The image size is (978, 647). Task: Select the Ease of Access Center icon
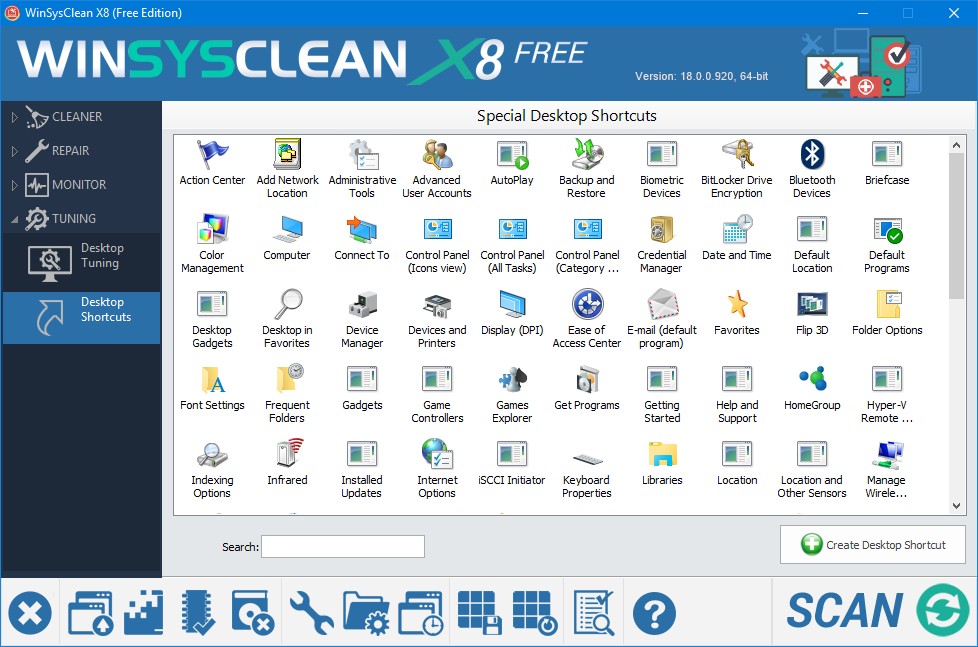coord(587,304)
